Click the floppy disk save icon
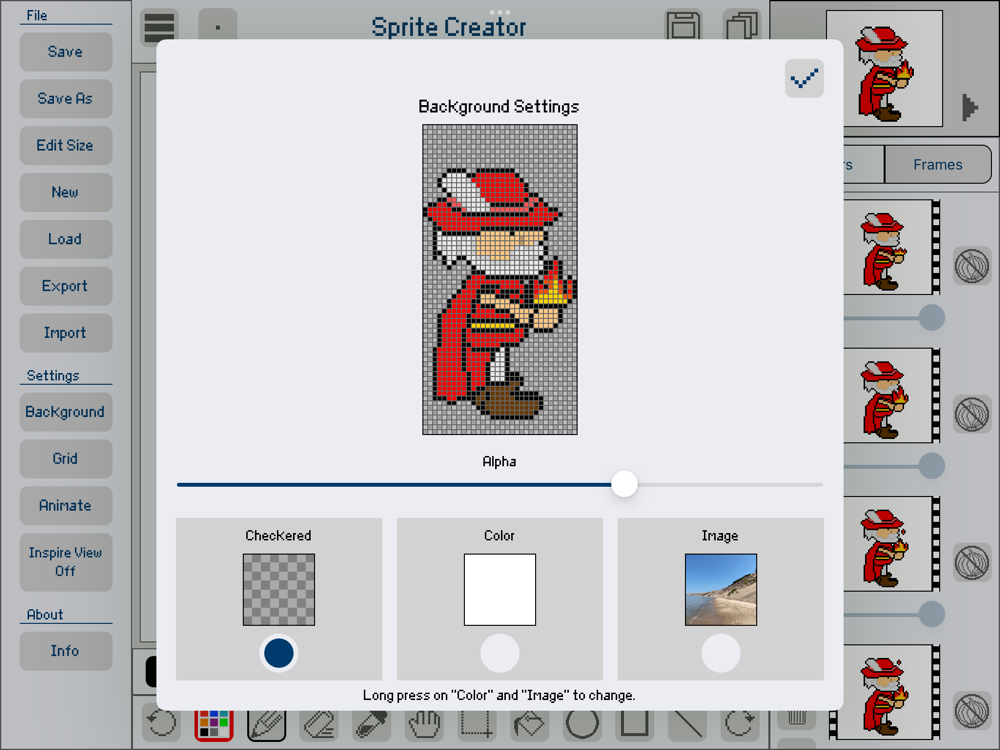The width and height of the screenshot is (1000, 750). 684,27
